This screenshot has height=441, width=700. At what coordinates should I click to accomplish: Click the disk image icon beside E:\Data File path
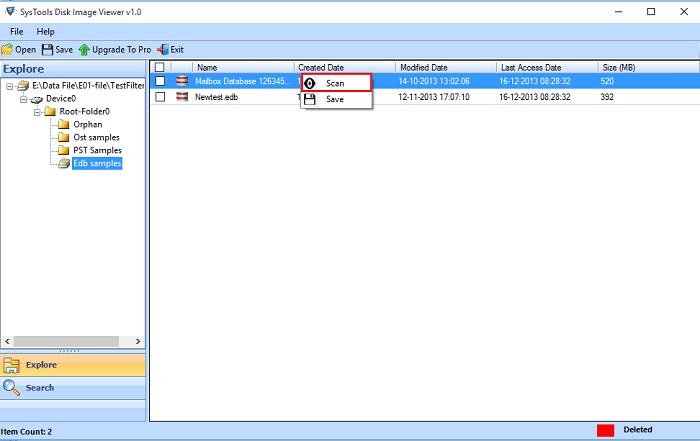pyautogui.click(x=23, y=85)
